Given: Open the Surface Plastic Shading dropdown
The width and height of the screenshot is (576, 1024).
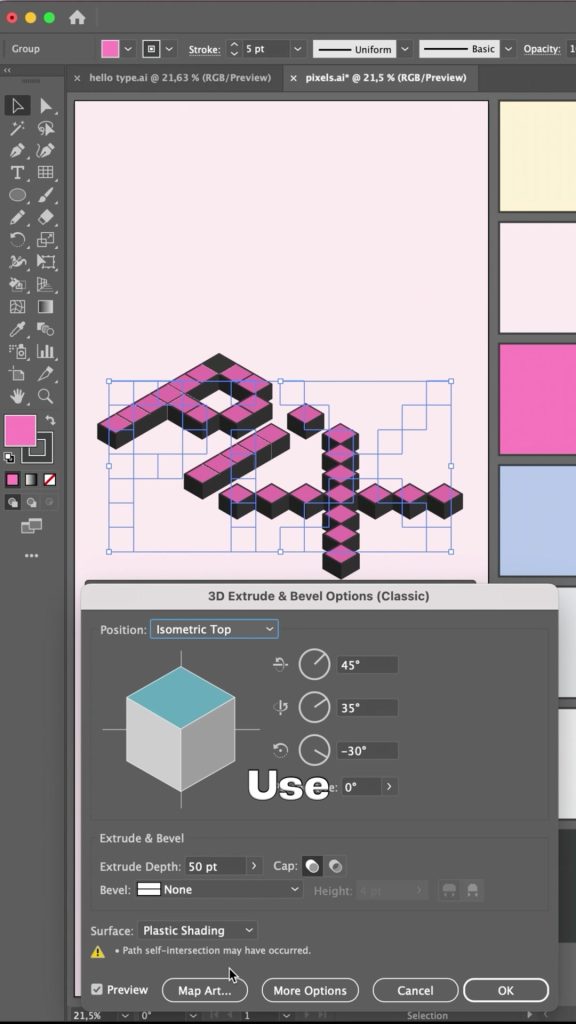Looking at the screenshot, I should tap(197, 931).
